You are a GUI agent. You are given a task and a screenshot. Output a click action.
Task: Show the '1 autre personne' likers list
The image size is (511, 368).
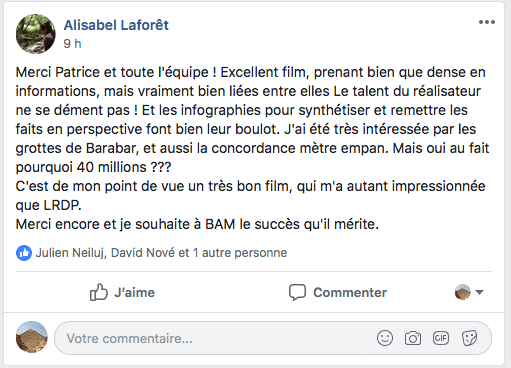pyautogui.click(x=240, y=253)
